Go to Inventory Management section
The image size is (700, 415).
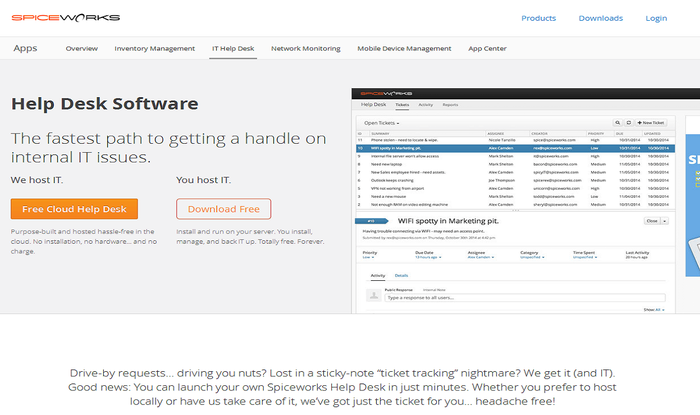point(155,48)
